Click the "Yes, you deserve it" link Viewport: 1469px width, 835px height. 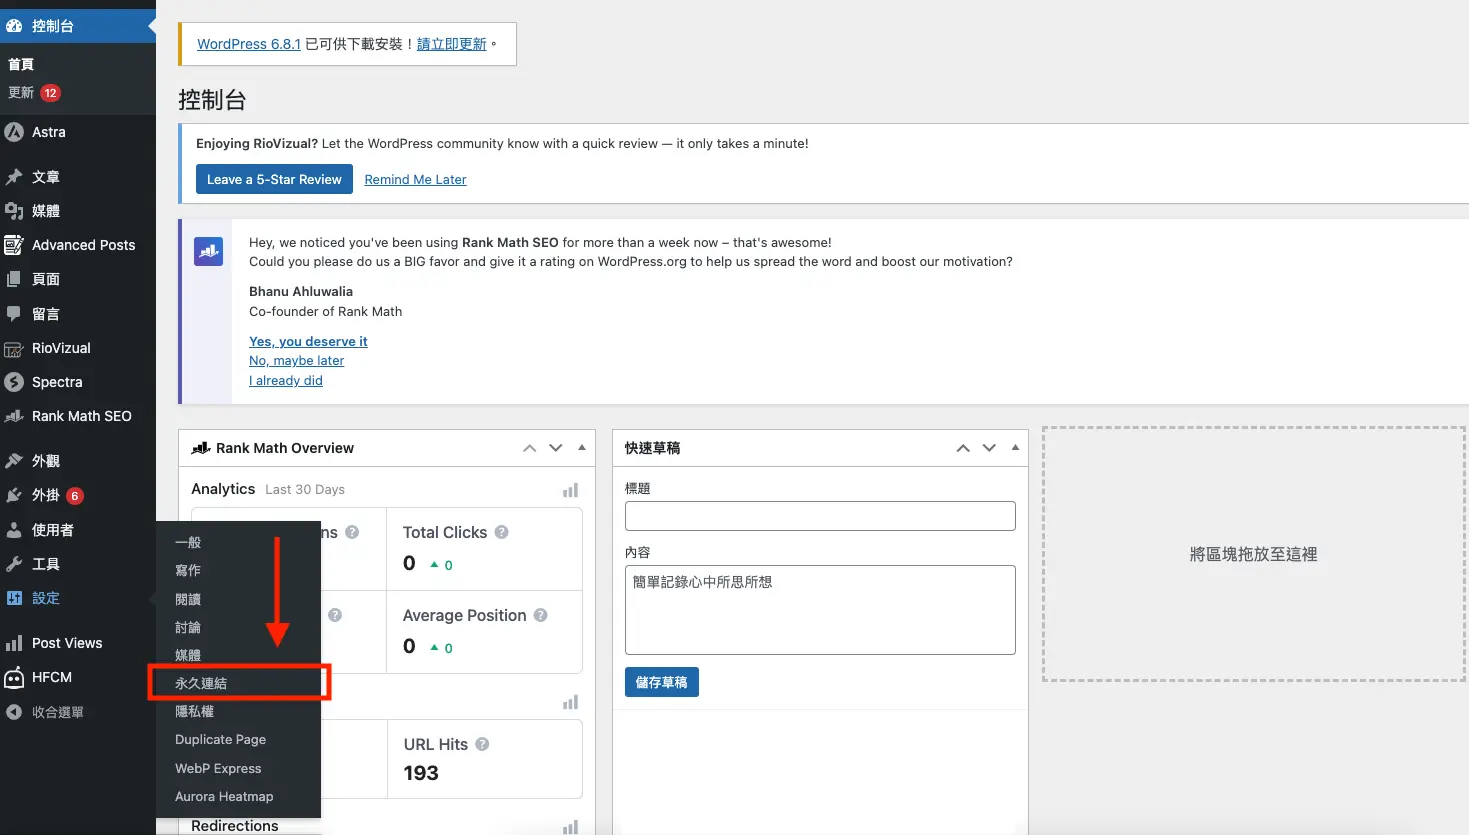tap(308, 341)
